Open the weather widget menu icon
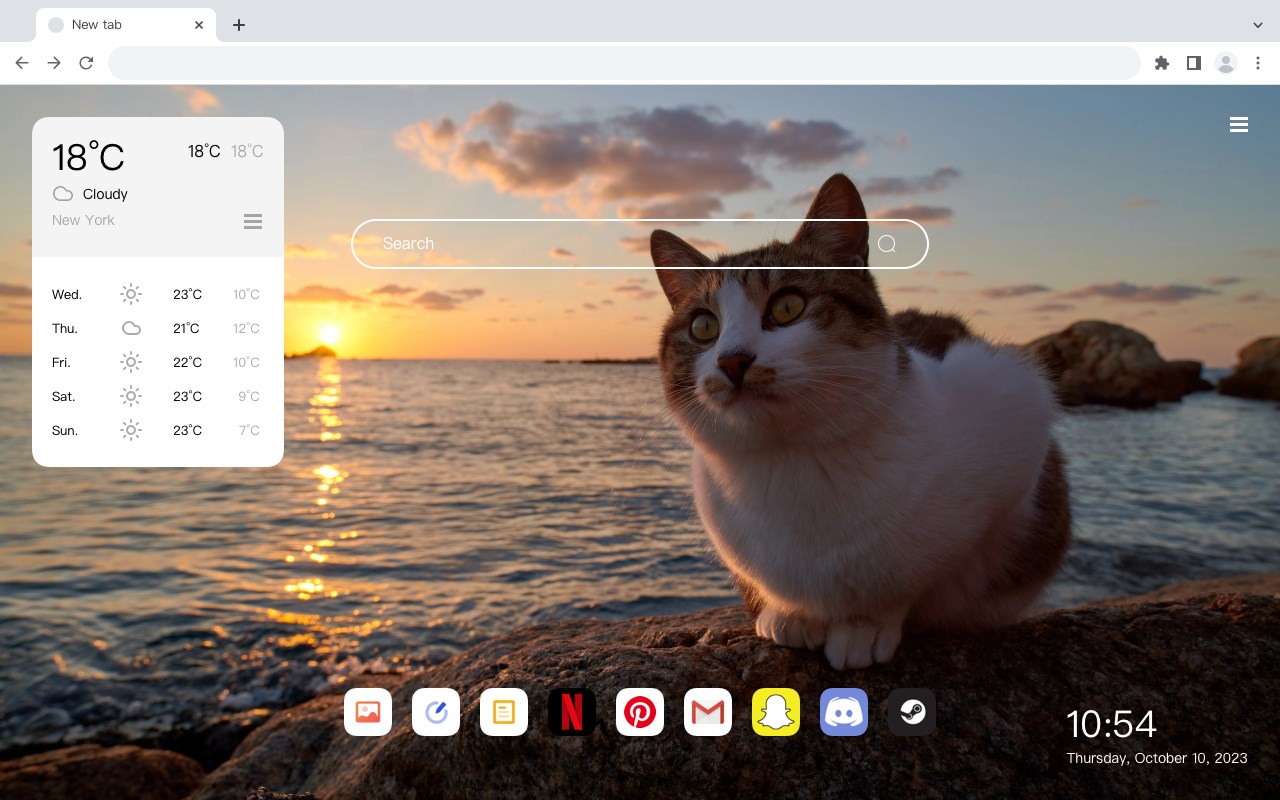 click(253, 221)
